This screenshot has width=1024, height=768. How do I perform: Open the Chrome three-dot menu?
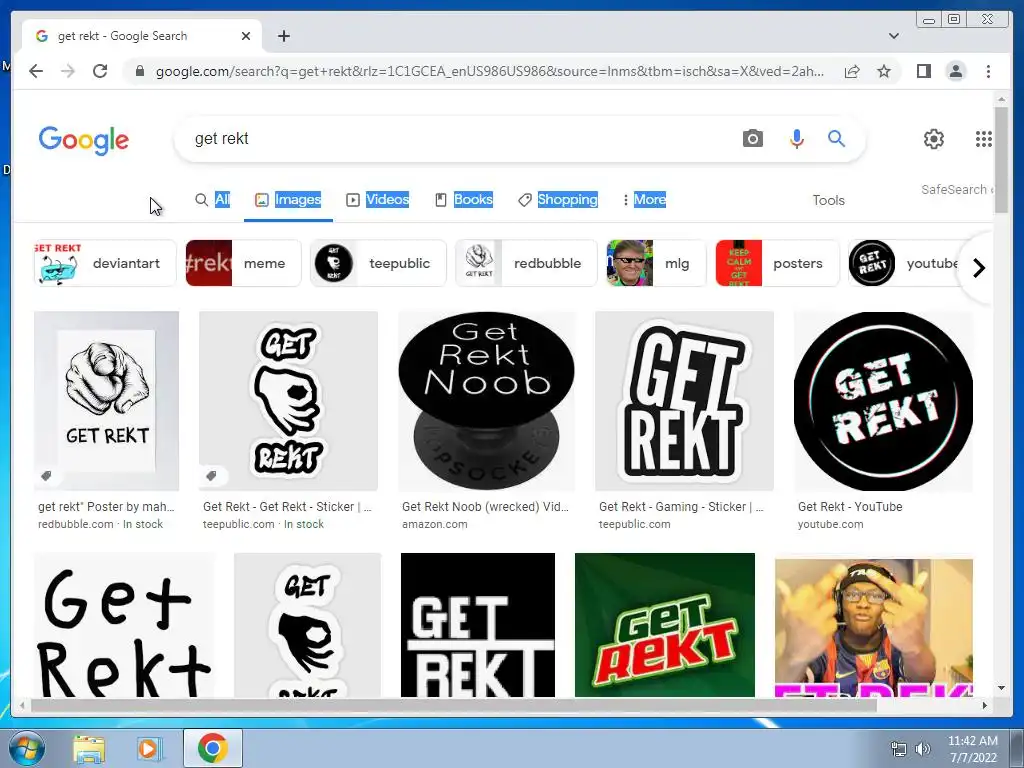coord(988,71)
